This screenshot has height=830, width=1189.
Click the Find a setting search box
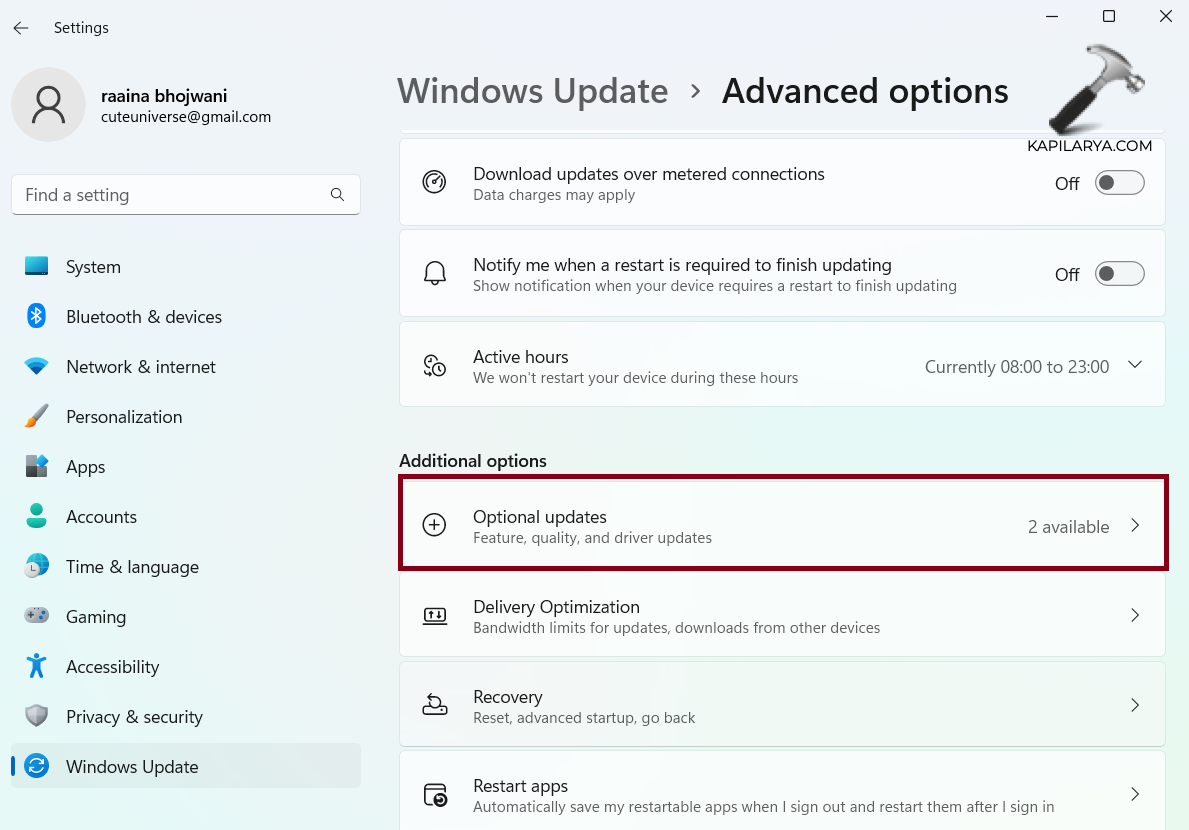click(x=185, y=194)
